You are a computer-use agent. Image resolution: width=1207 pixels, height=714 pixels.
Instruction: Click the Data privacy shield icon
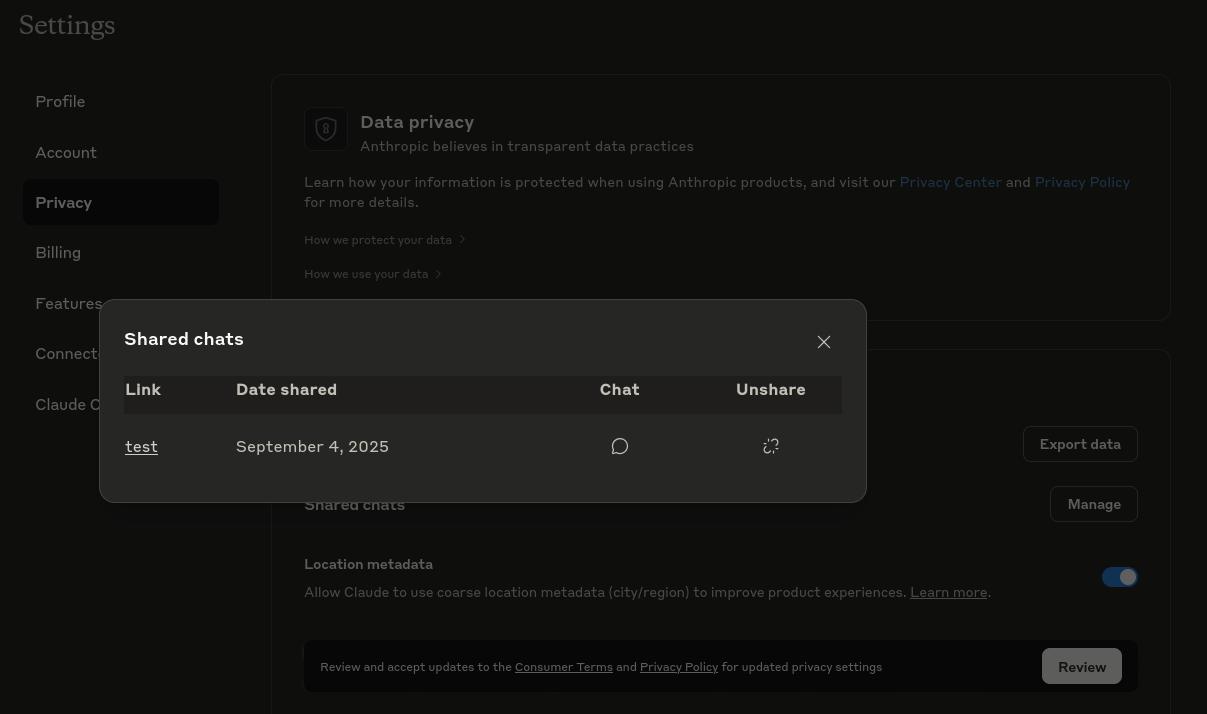326,129
